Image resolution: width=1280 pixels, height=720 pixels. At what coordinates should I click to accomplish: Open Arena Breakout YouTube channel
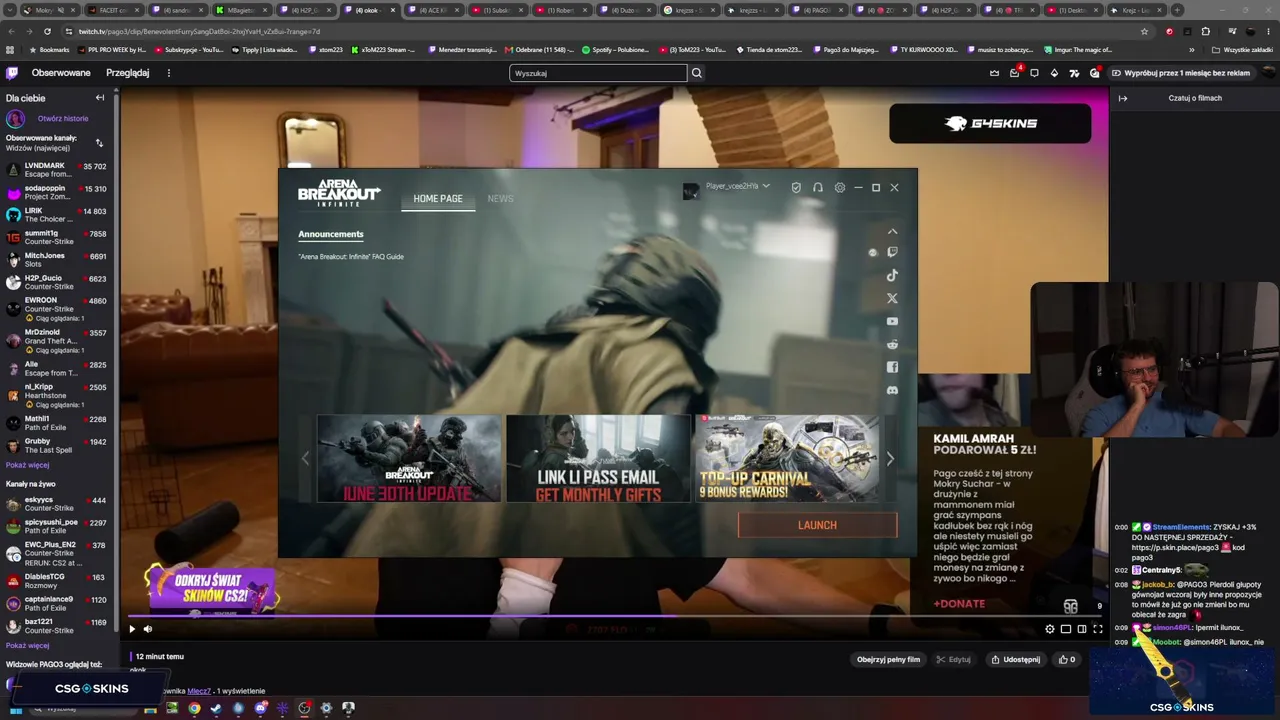[x=892, y=321]
